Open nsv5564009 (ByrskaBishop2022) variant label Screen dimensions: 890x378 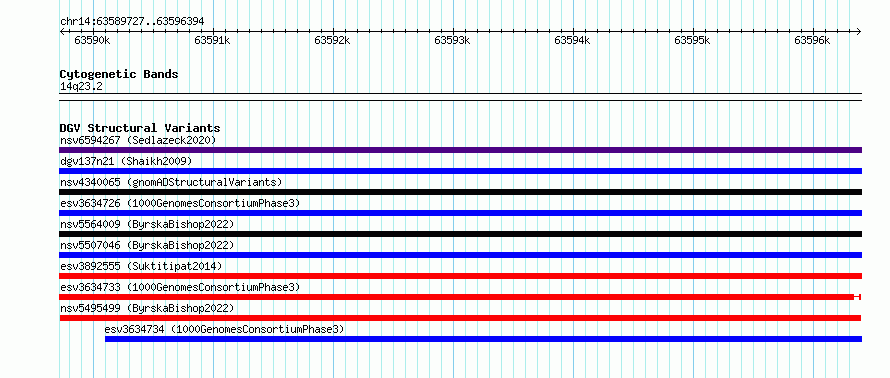147,224
